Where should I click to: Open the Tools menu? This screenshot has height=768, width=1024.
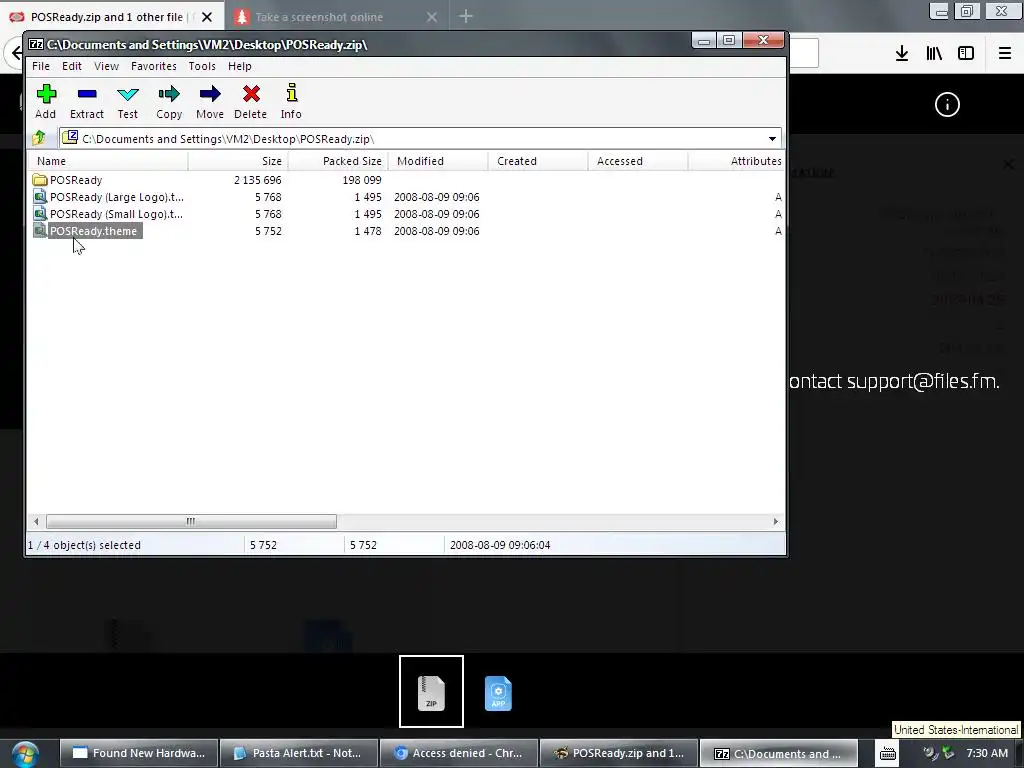pos(202,66)
